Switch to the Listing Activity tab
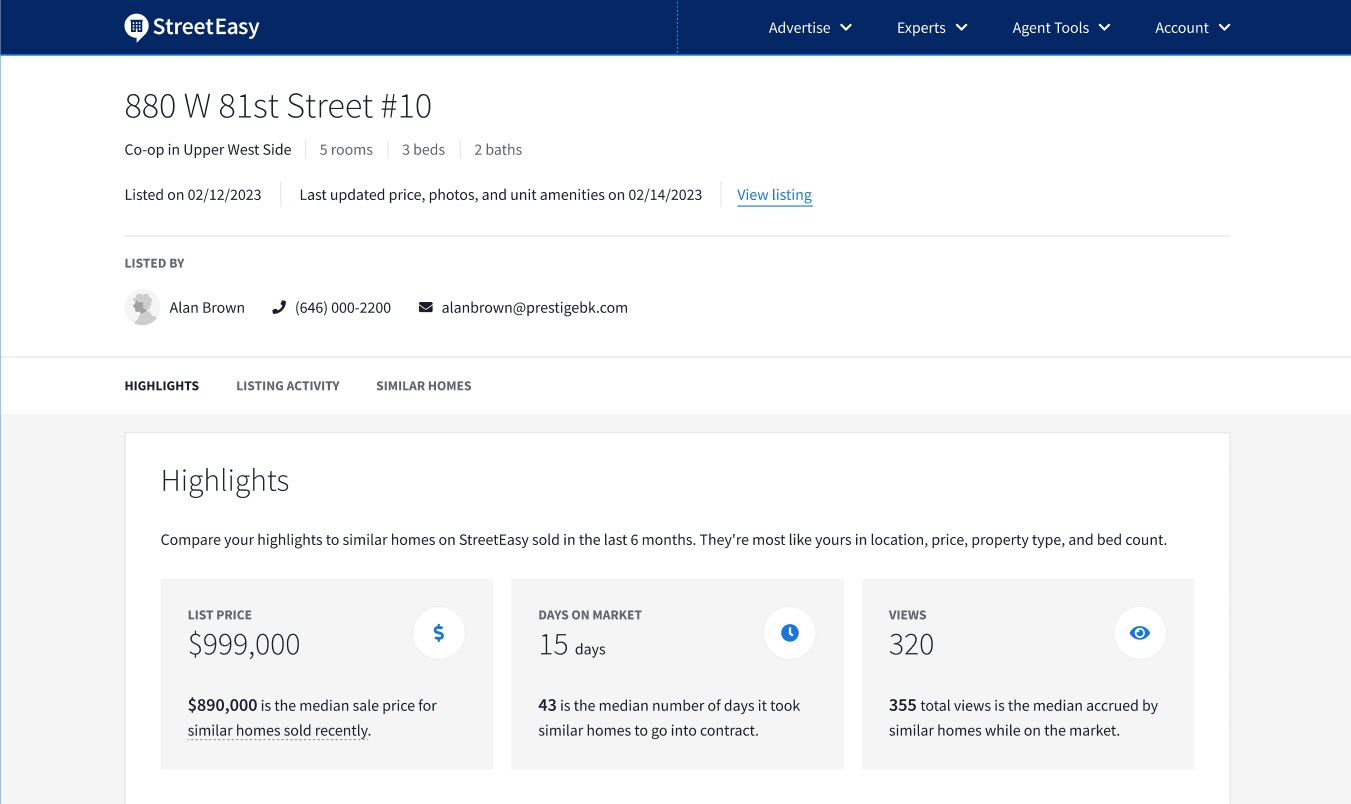This screenshot has height=804, width=1351. pos(288,386)
